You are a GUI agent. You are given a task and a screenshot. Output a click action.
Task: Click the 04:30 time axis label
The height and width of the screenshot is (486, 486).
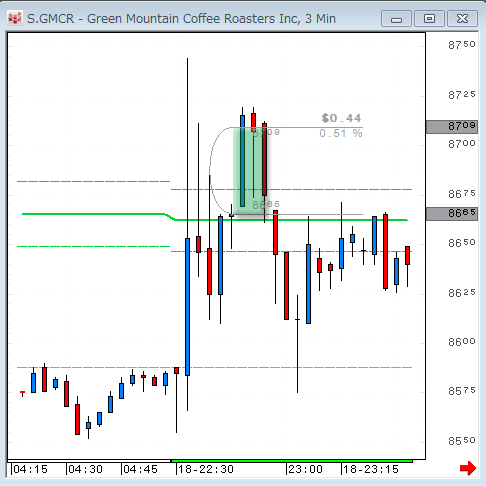click(x=85, y=469)
